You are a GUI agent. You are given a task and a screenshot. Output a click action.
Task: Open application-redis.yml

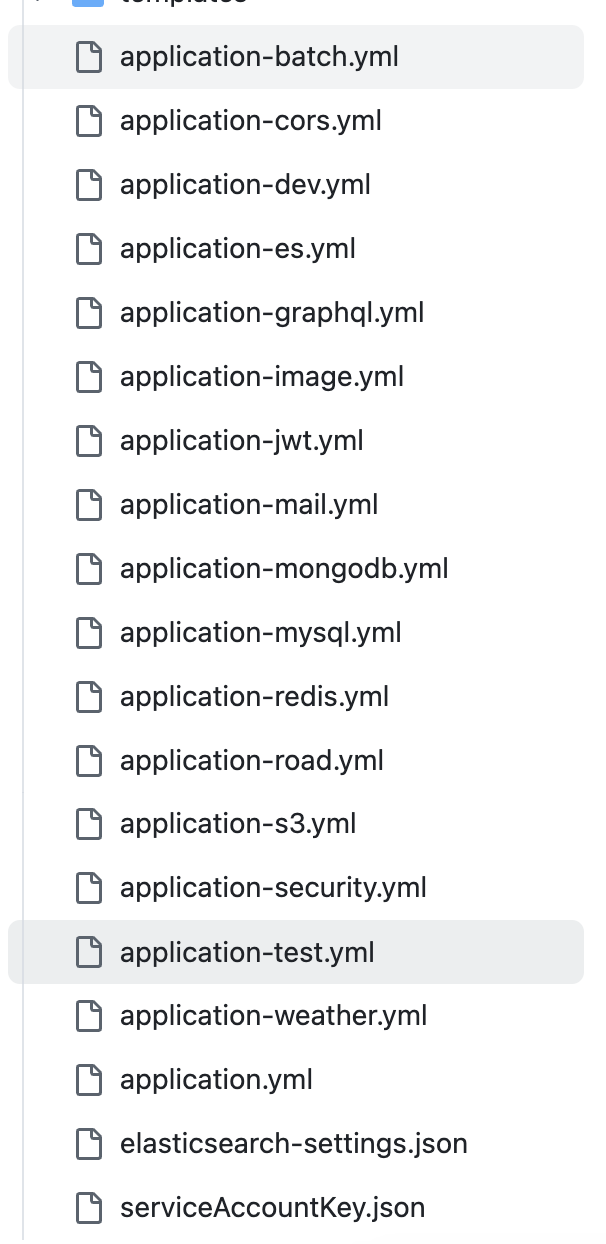[296, 697]
